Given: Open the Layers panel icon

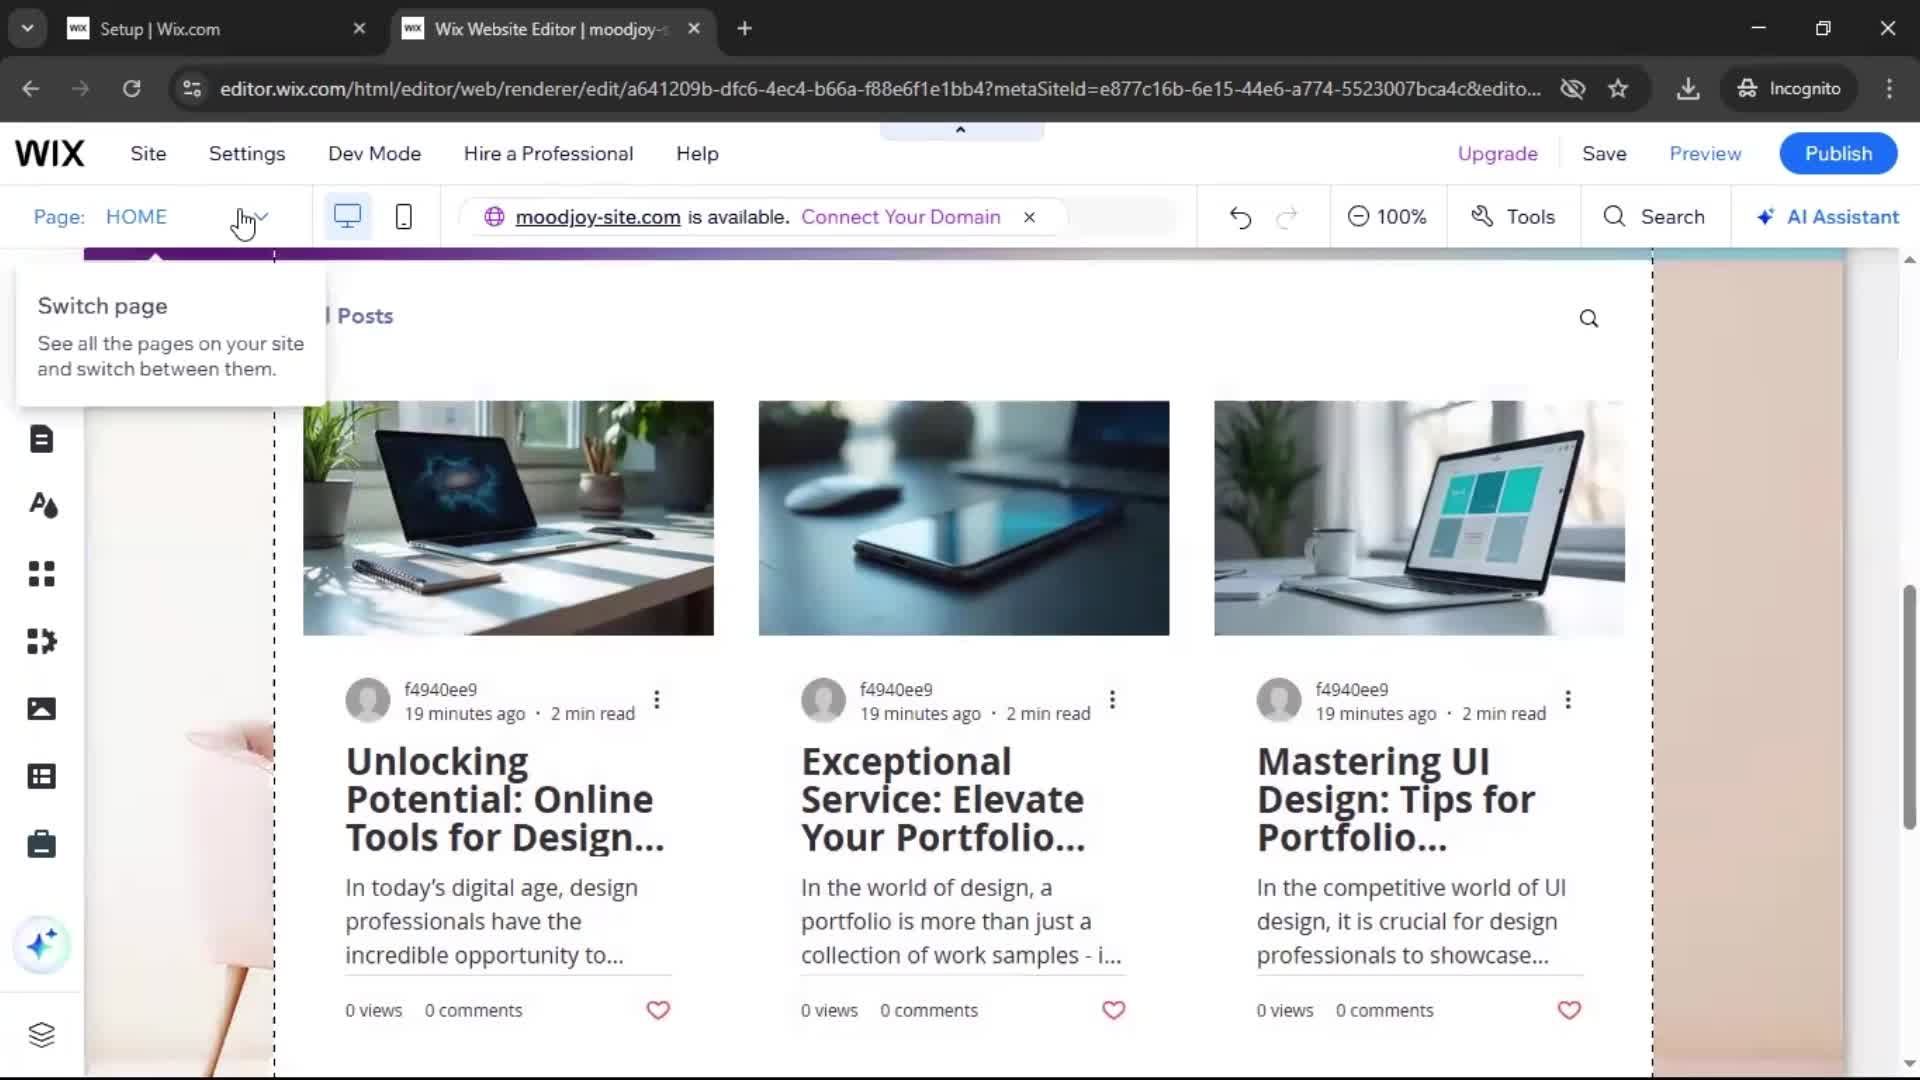Looking at the screenshot, I should click(41, 1035).
